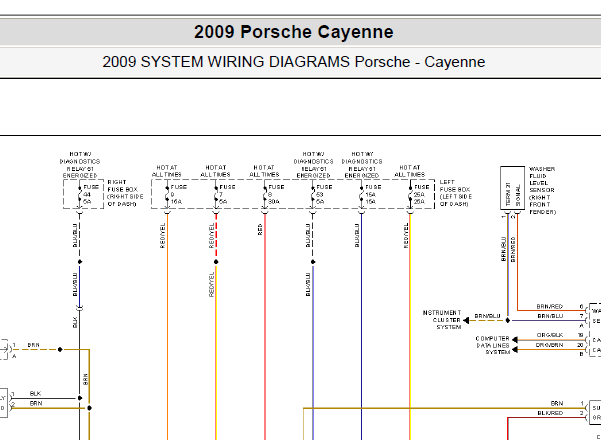Click the ORG/BLK wire arrowhead

click(515, 340)
